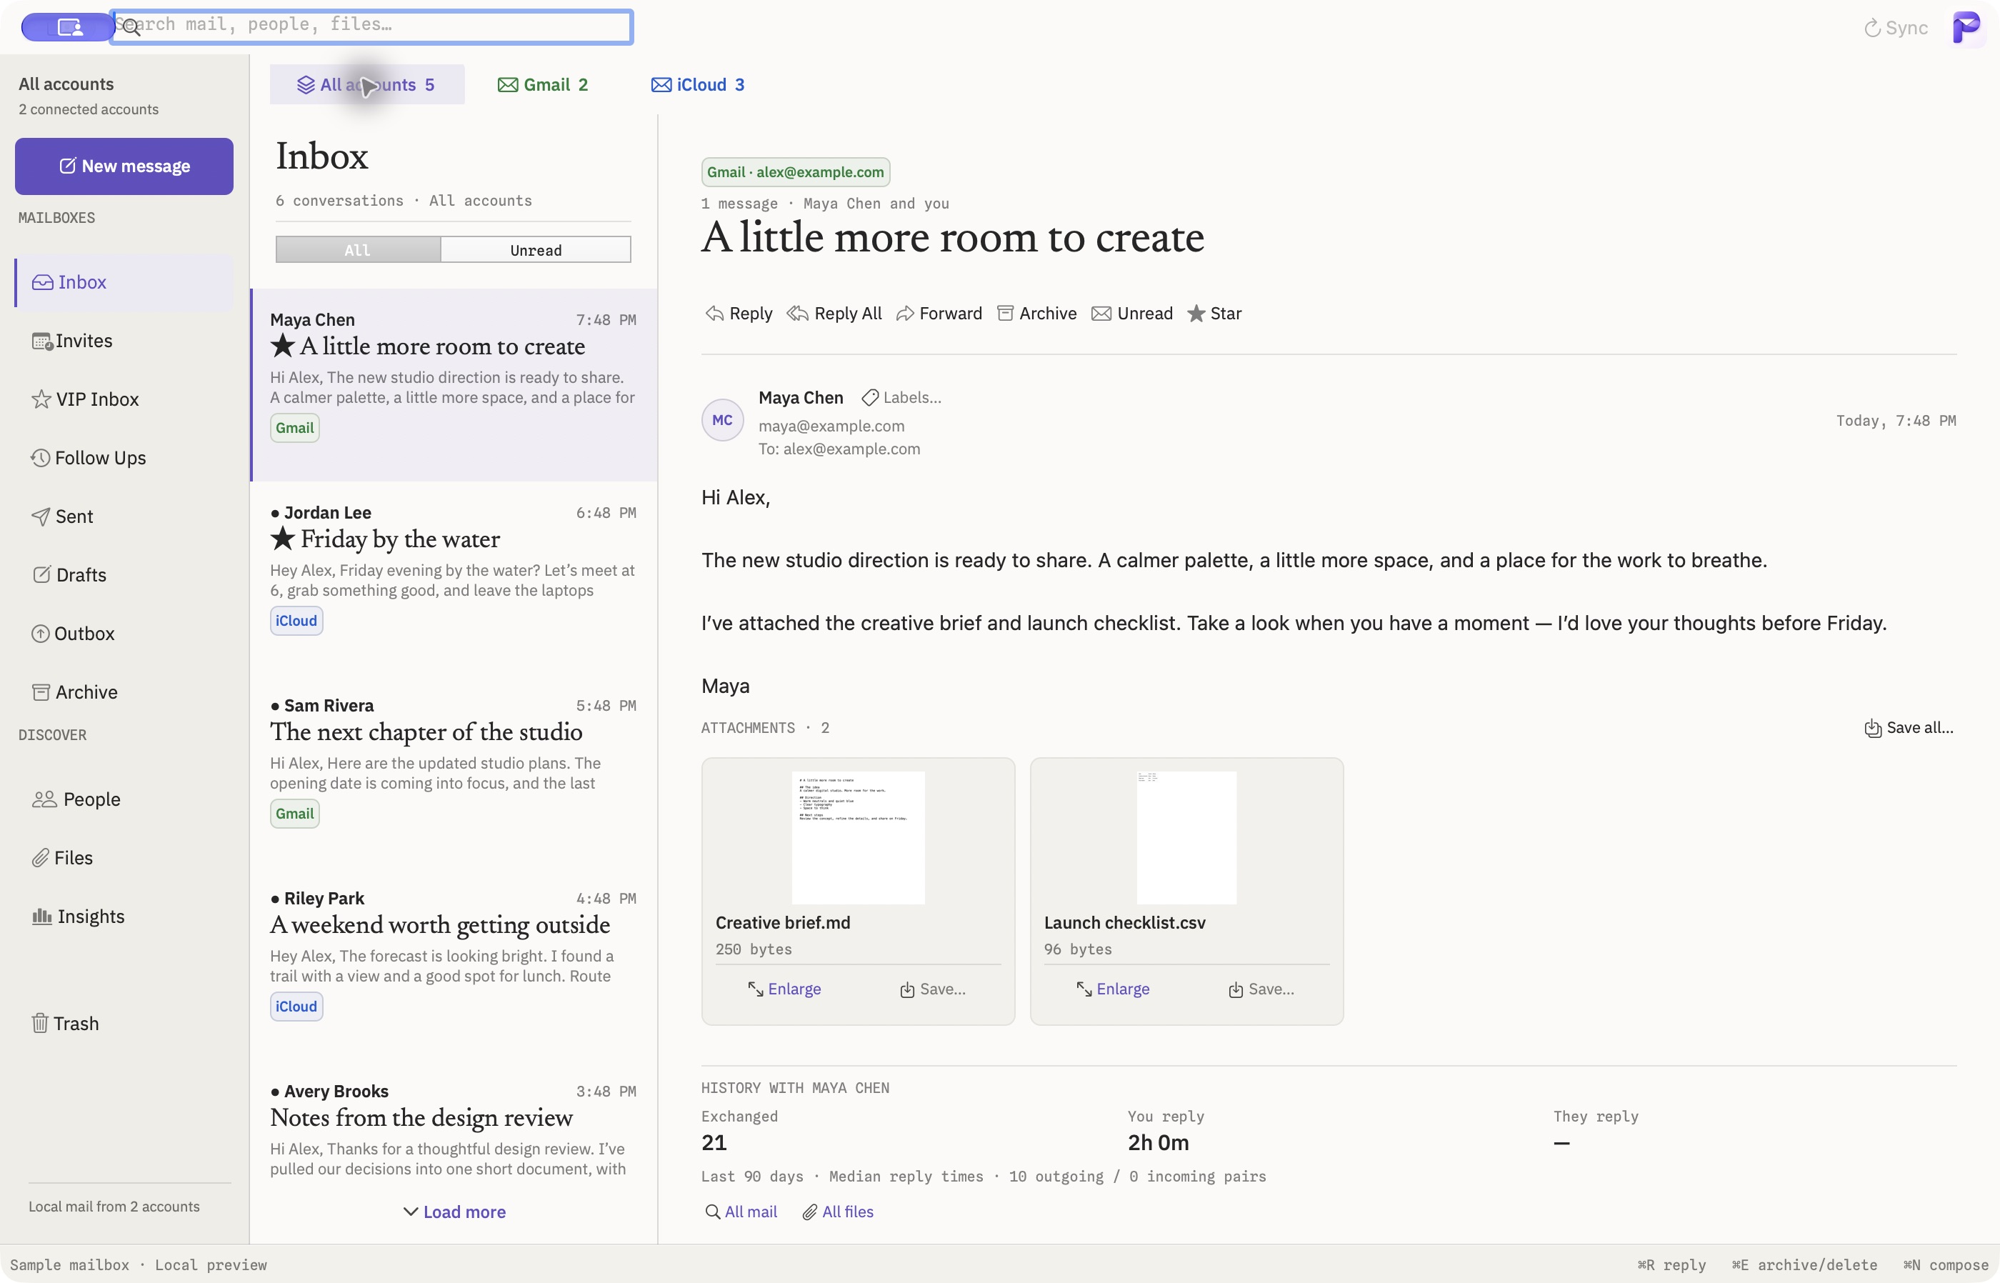
Task: Reply to Maya Chen's message
Action: [x=739, y=313]
